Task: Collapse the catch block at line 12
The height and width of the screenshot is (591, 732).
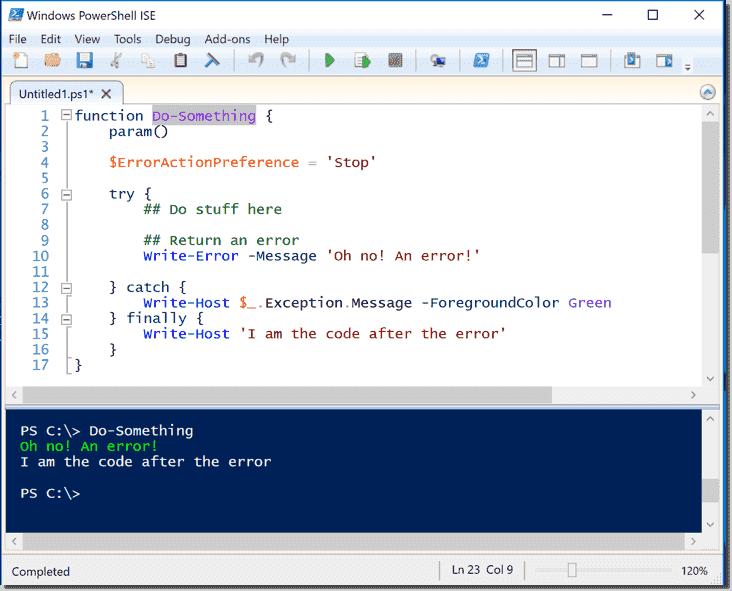Action: click(67, 288)
